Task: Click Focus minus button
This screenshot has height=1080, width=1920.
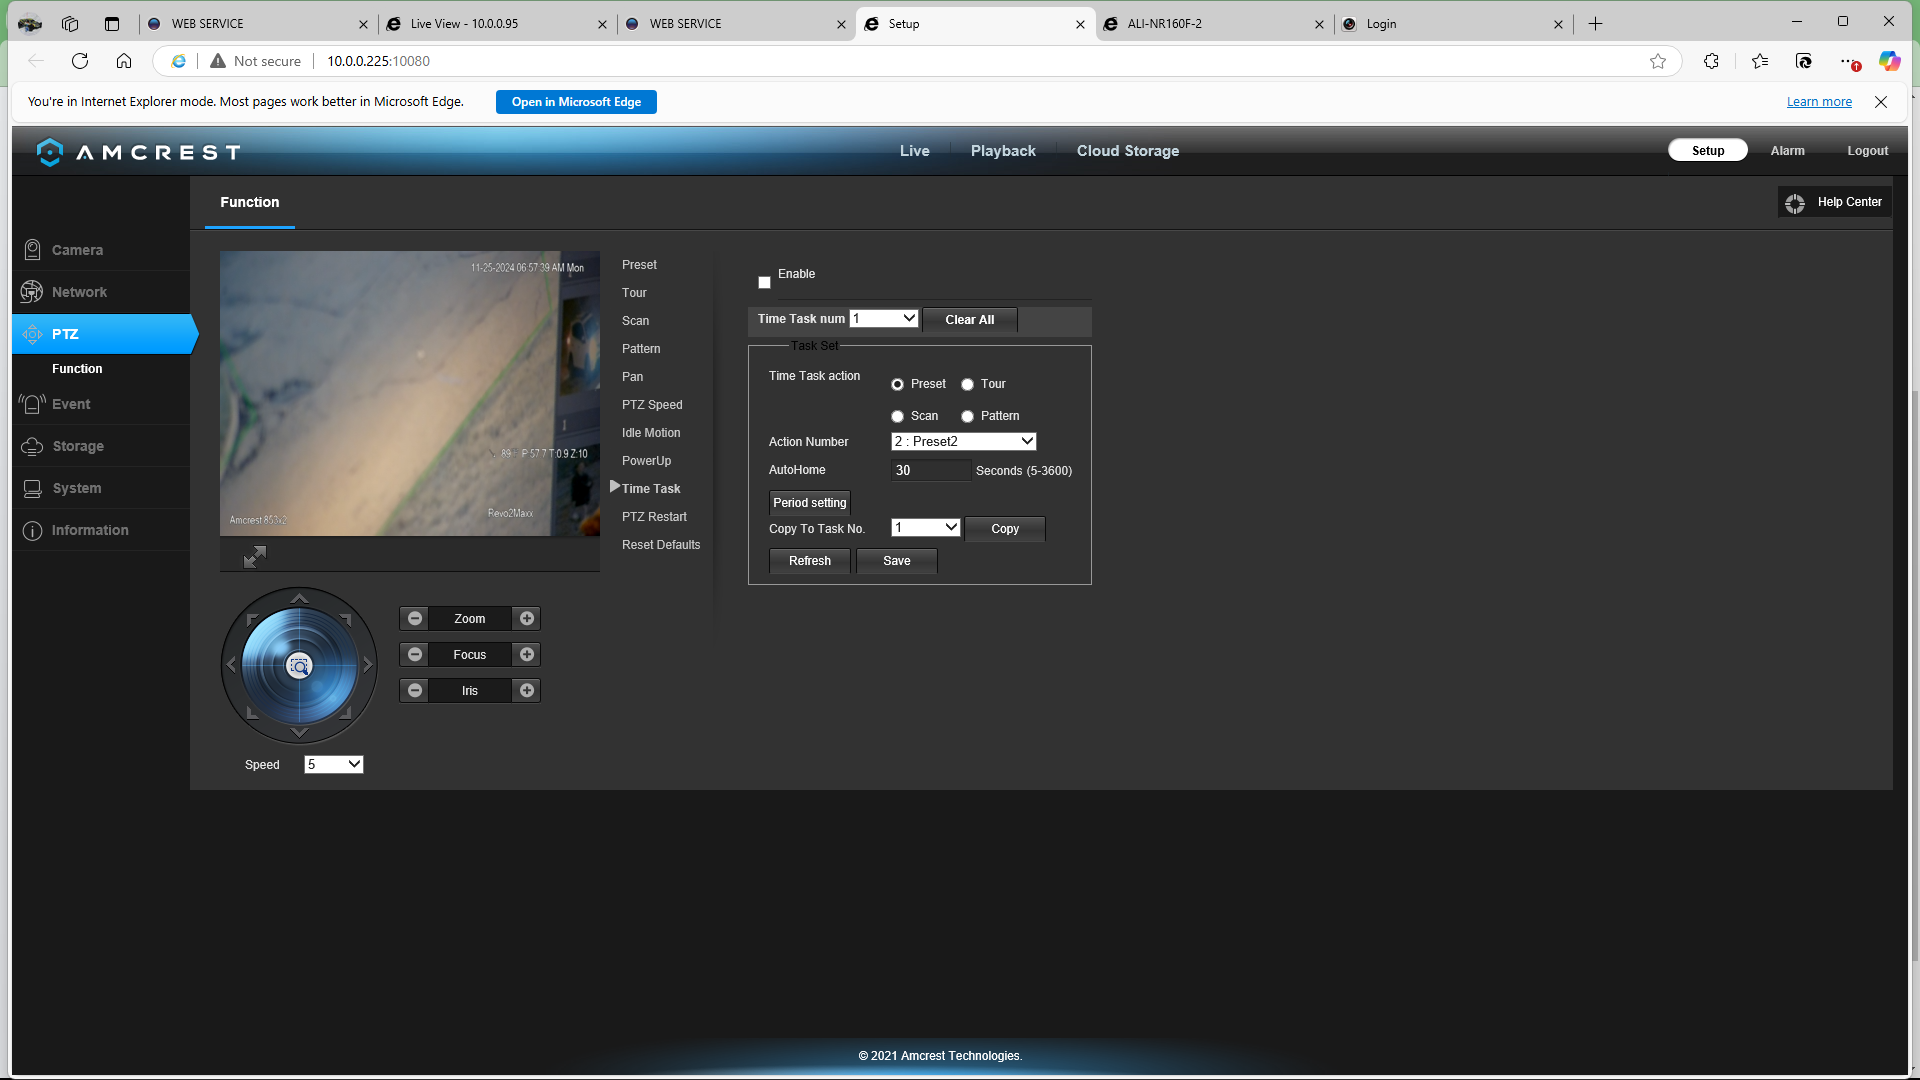Action: tap(415, 654)
